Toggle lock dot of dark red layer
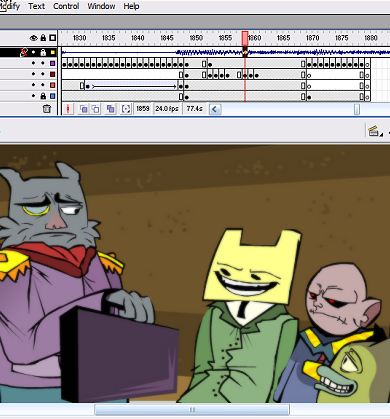The image size is (390, 419). [x=43, y=74]
